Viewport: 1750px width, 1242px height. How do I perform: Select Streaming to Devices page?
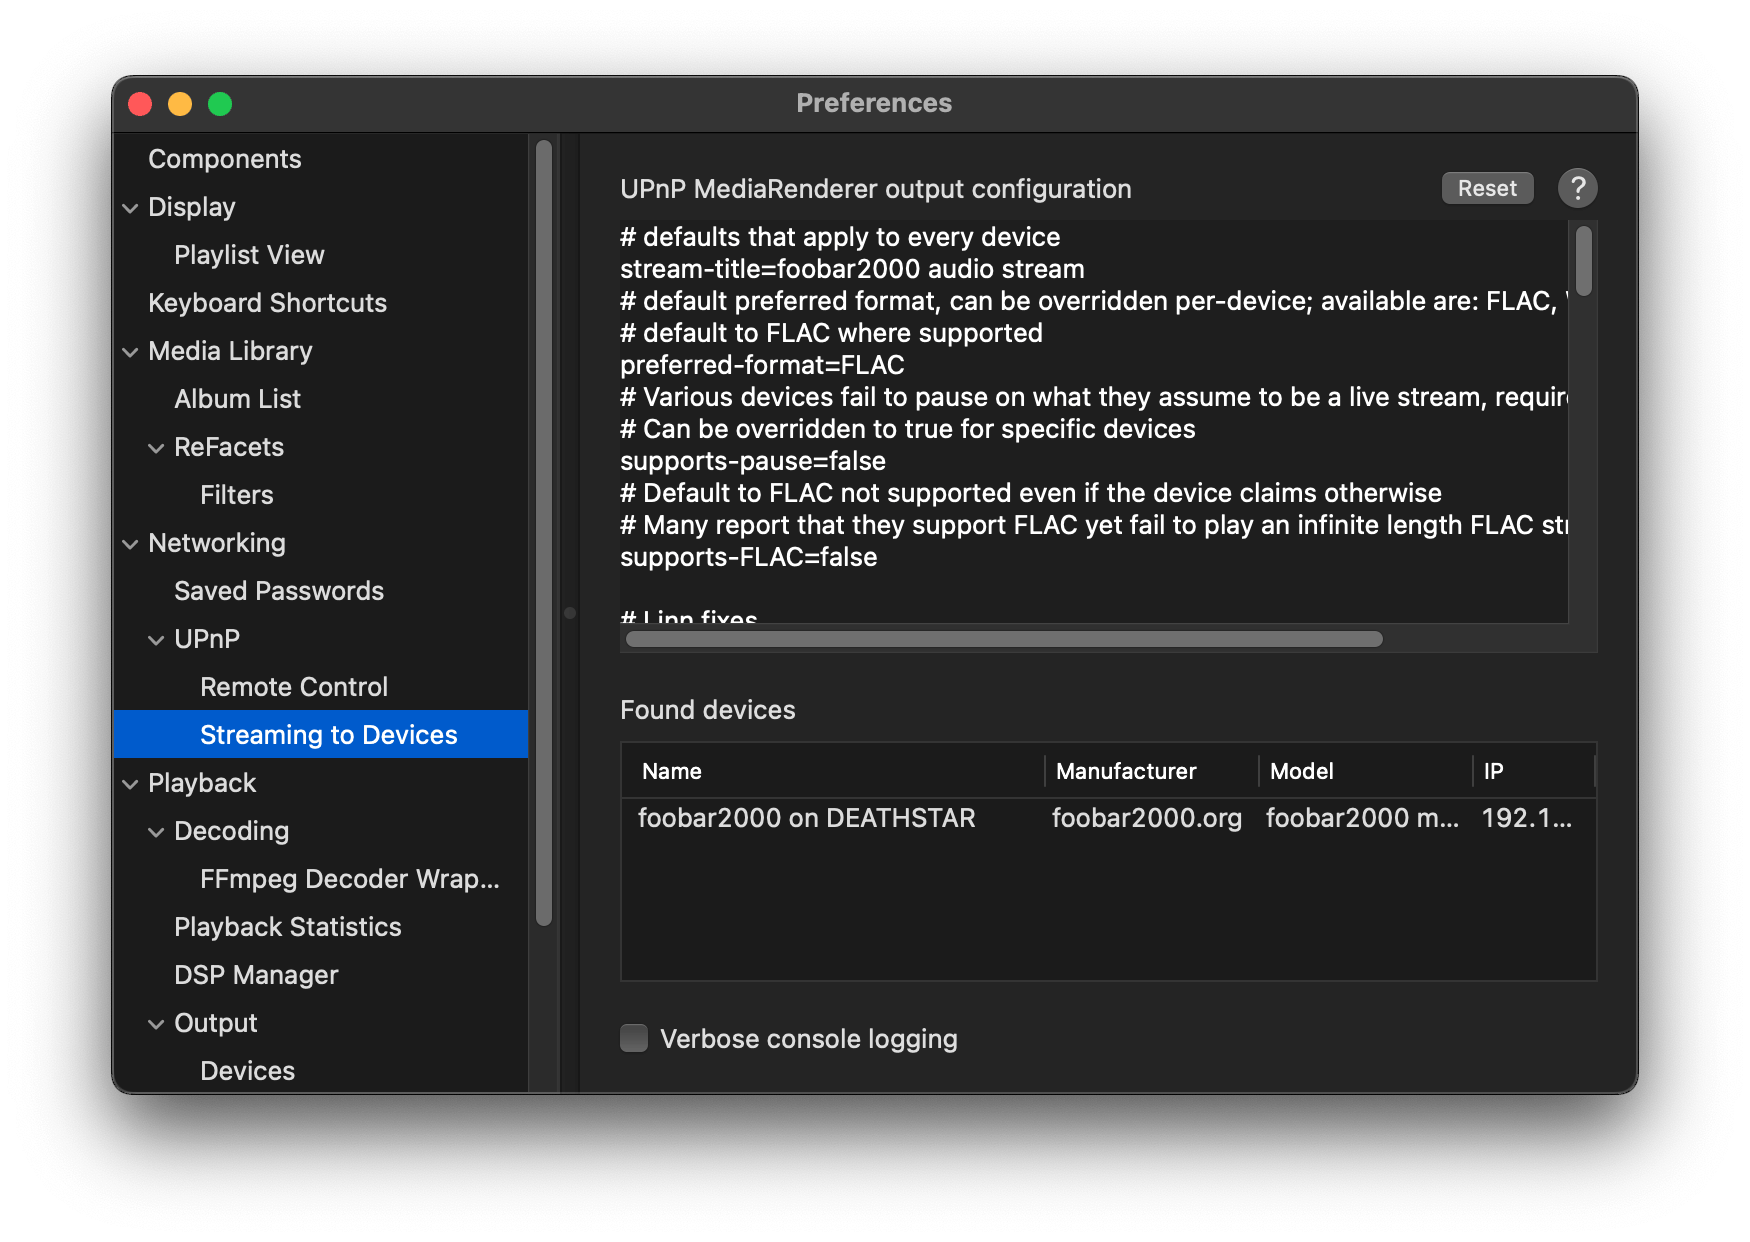[320, 734]
